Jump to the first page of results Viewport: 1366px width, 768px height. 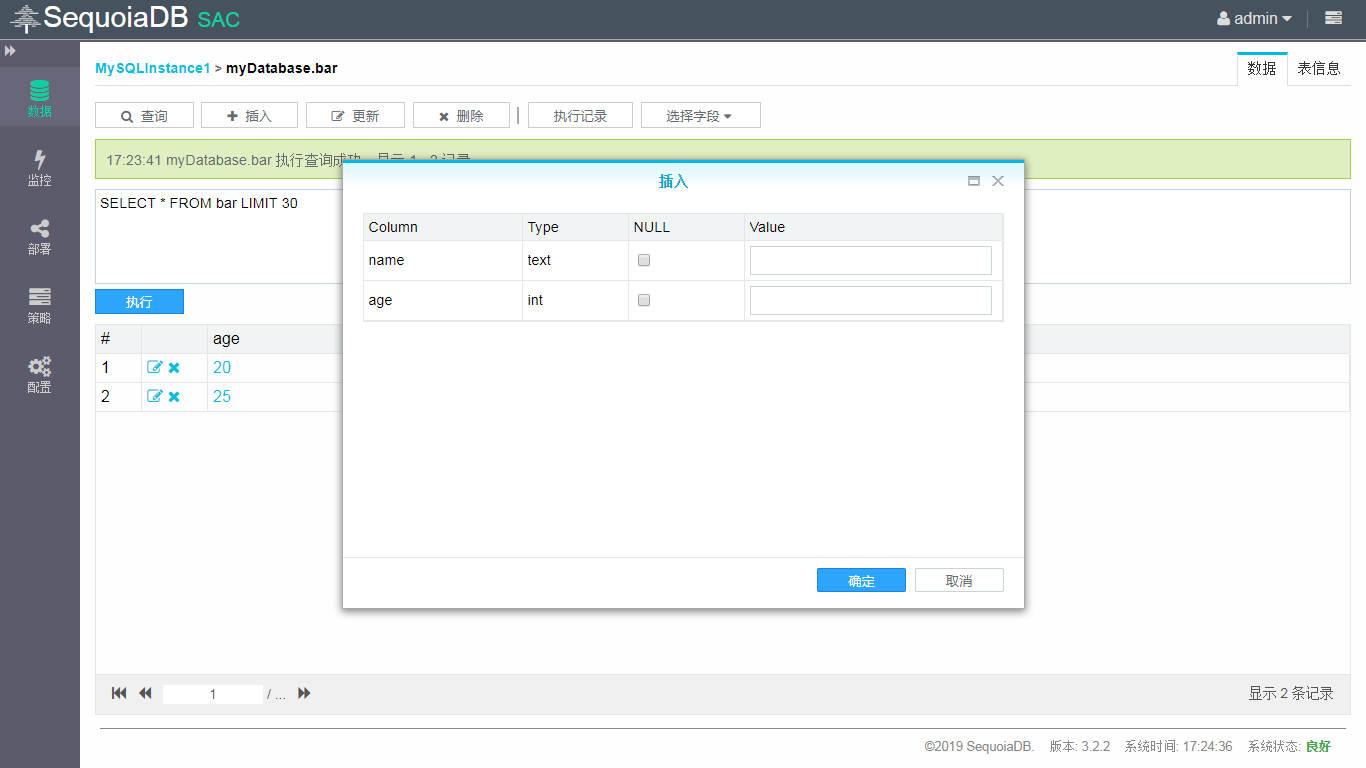119,693
